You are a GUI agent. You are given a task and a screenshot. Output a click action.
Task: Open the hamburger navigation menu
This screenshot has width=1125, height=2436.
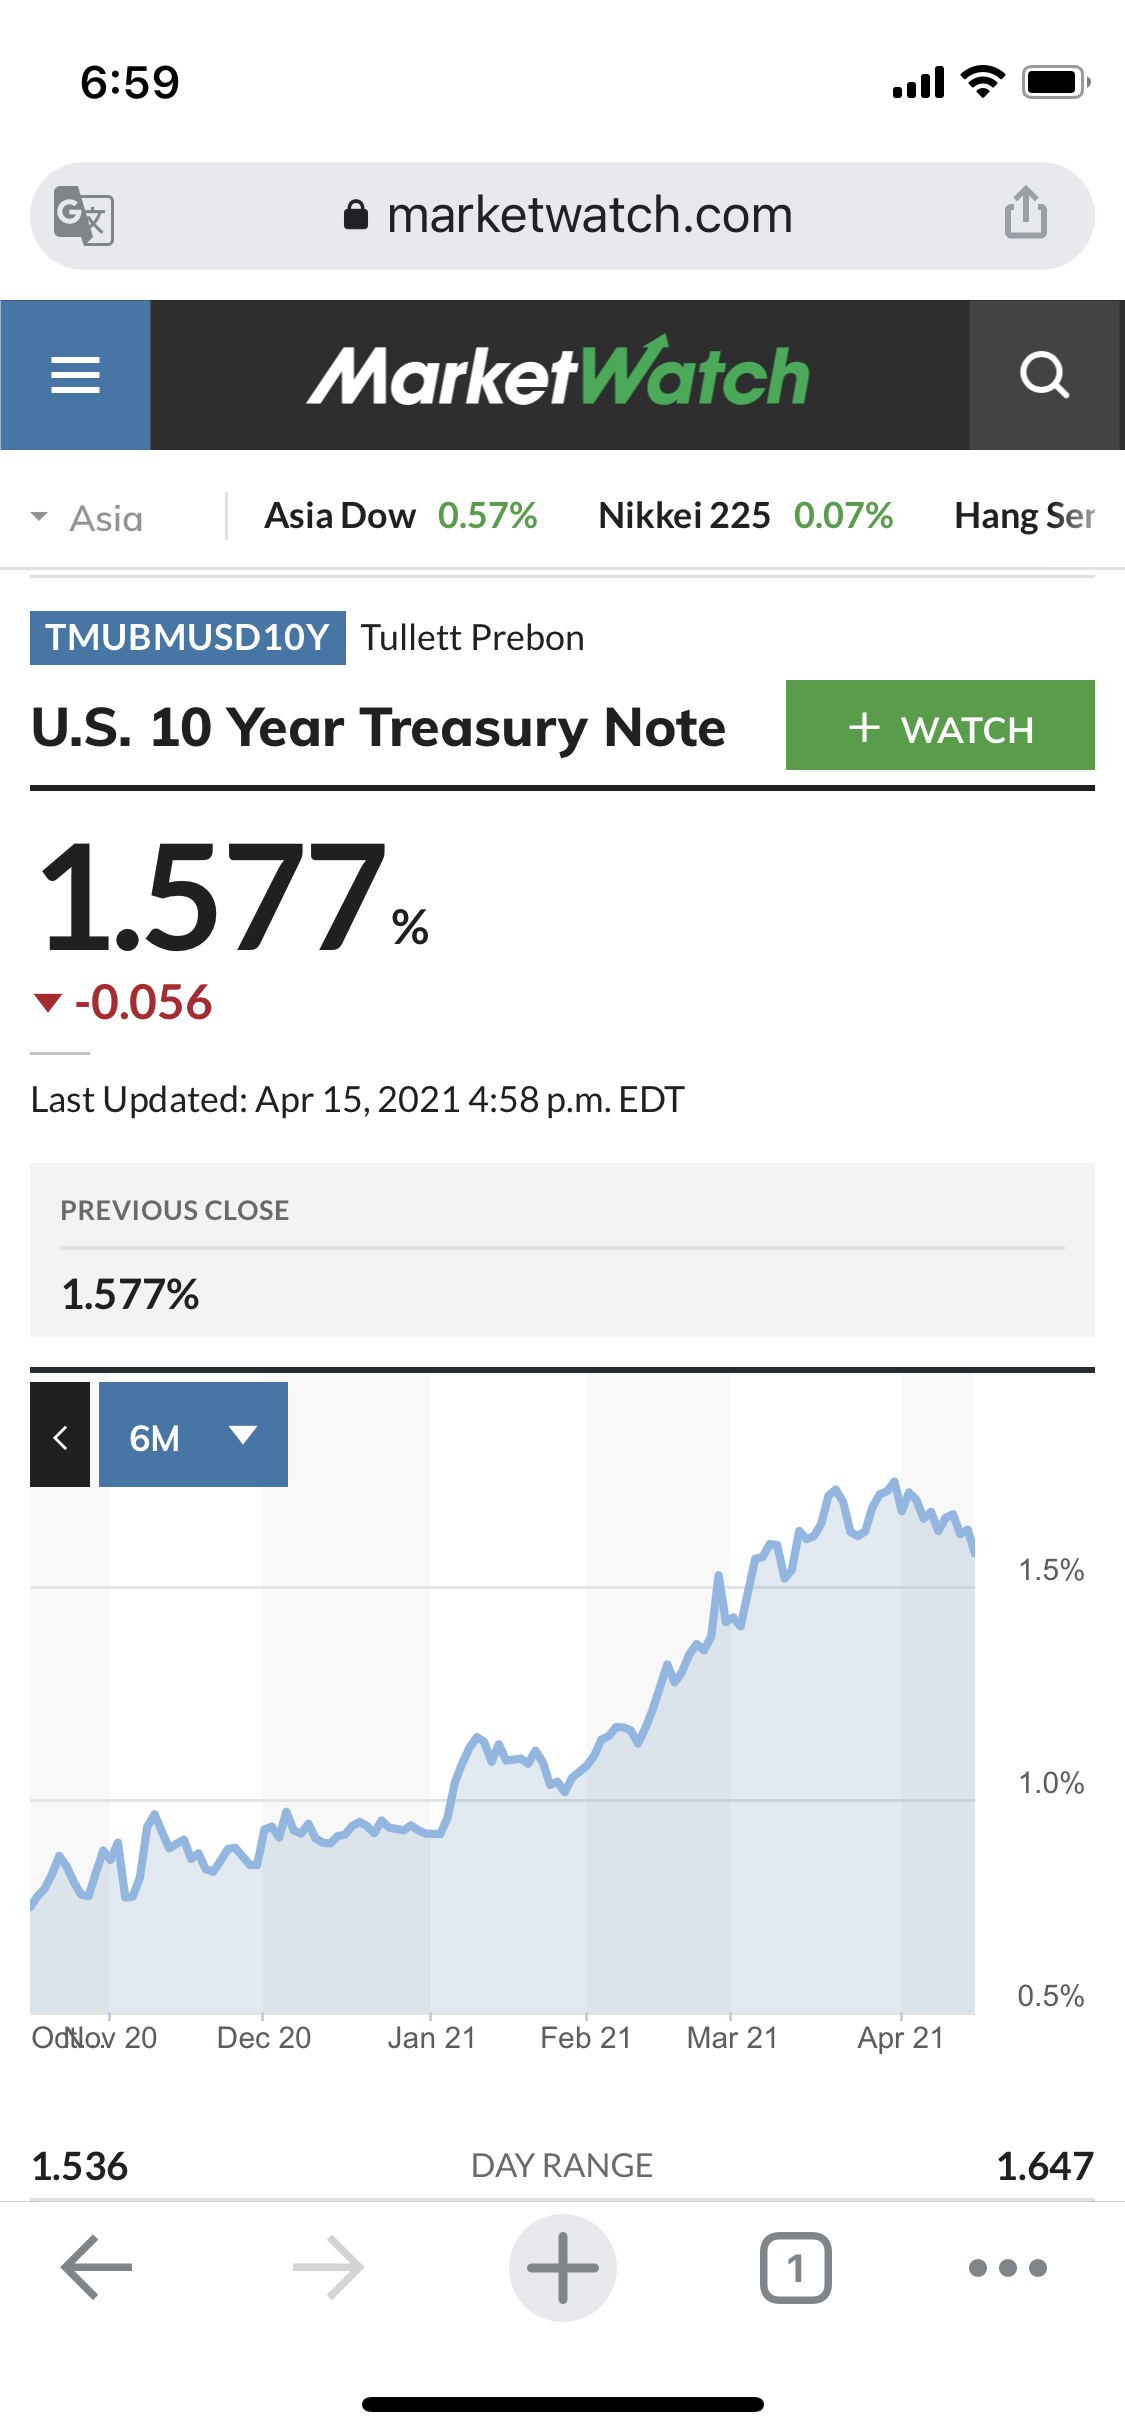point(75,375)
